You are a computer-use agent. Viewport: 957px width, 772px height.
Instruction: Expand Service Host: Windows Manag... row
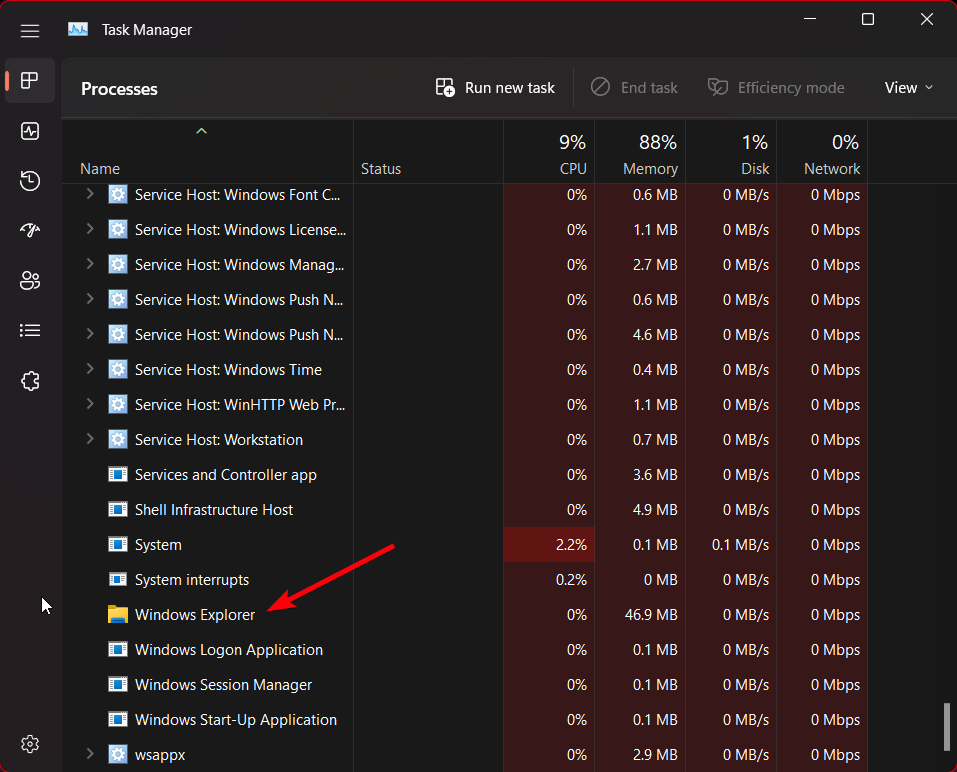pos(90,264)
